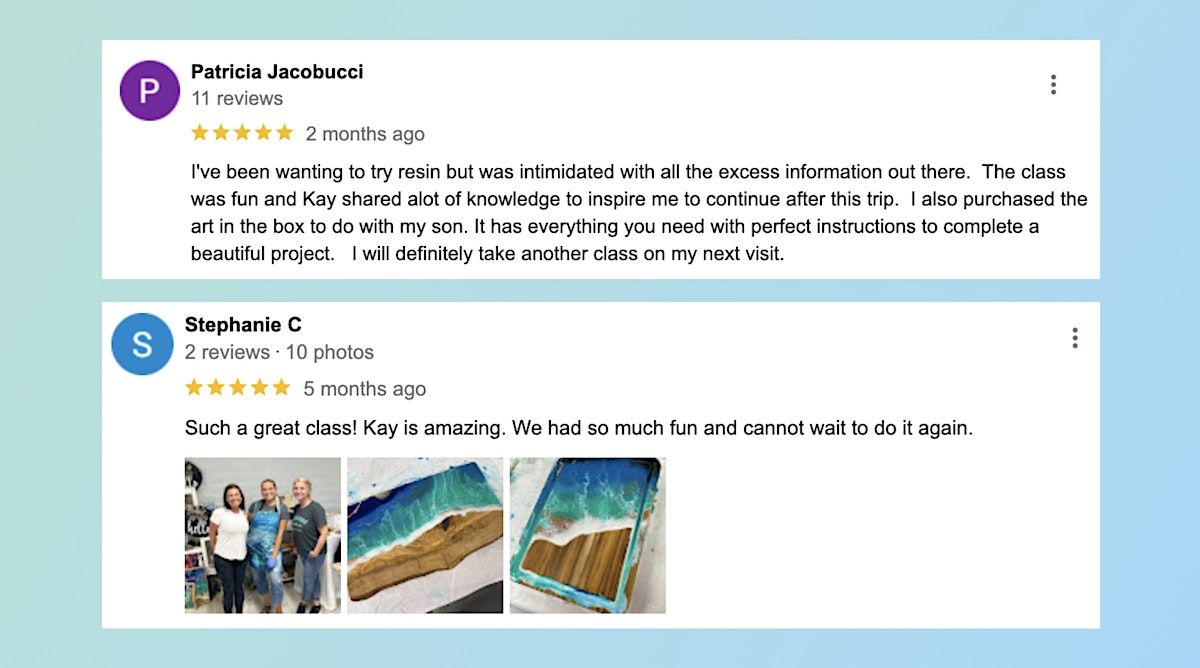Open the teal-edged resin tray photo
This screenshot has width=1200, height=668.
tap(587, 535)
